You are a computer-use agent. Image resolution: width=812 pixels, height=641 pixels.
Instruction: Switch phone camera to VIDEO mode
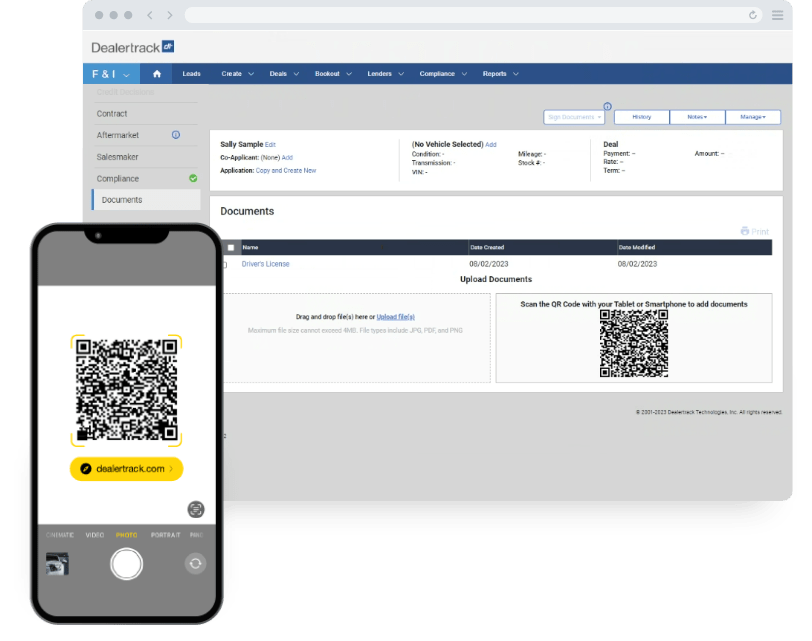(x=95, y=535)
